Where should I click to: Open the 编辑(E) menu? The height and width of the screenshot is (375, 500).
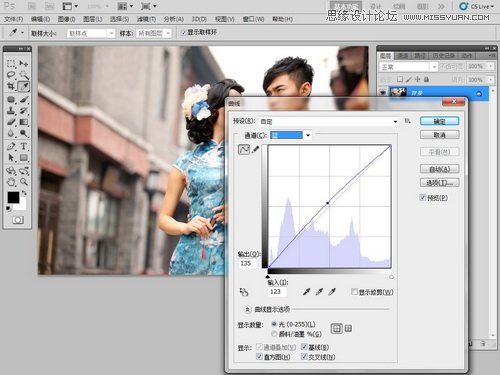click(40, 19)
